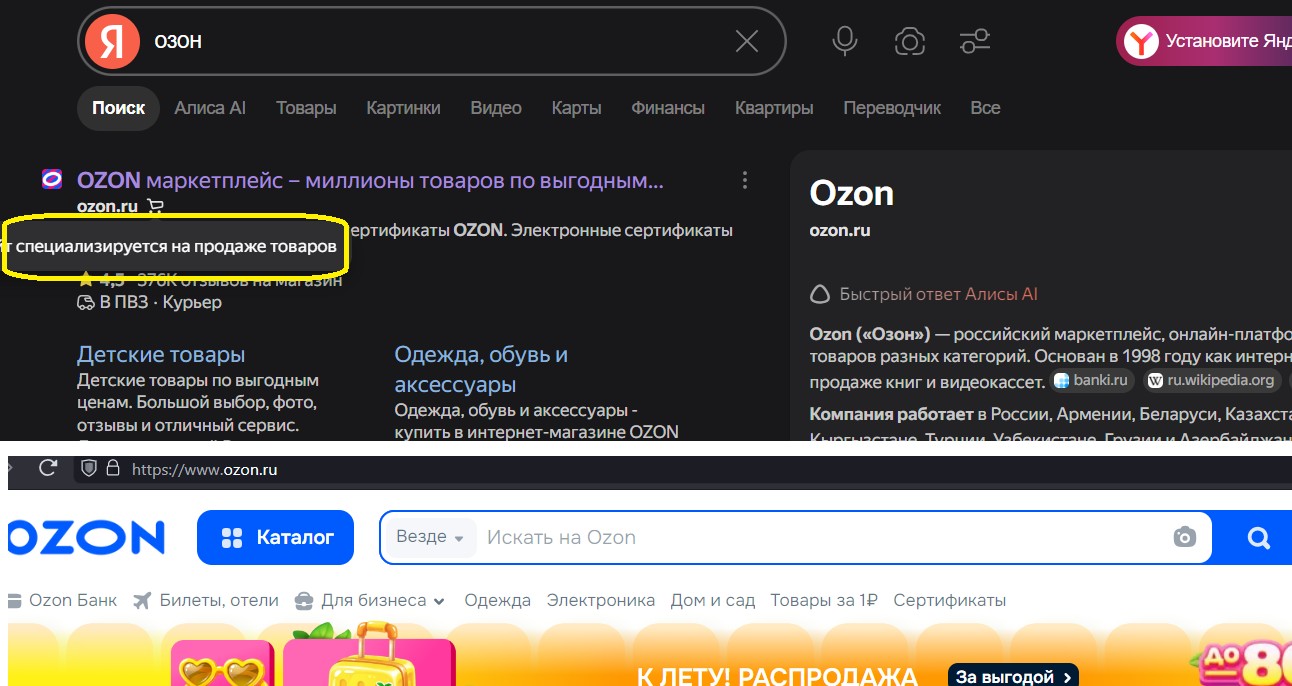Search by photo camera icon on Ozon
The width and height of the screenshot is (1292, 686).
[x=1185, y=537]
